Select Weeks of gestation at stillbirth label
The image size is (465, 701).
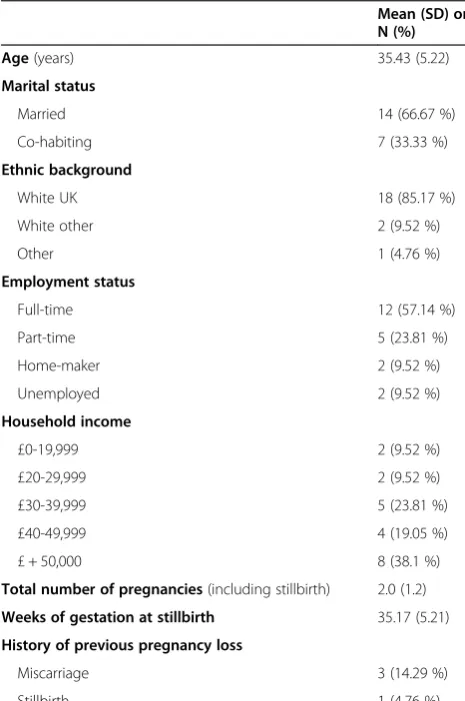point(108,617)
